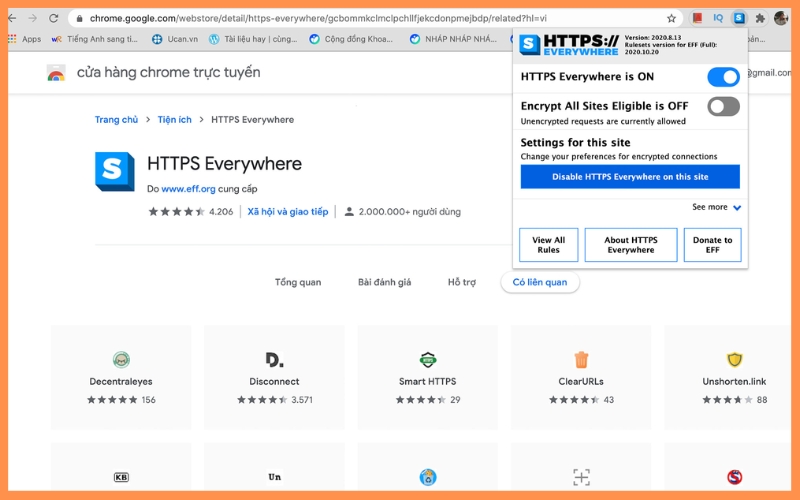Click the About HTTPS Everywhere button

pyautogui.click(x=631, y=245)
